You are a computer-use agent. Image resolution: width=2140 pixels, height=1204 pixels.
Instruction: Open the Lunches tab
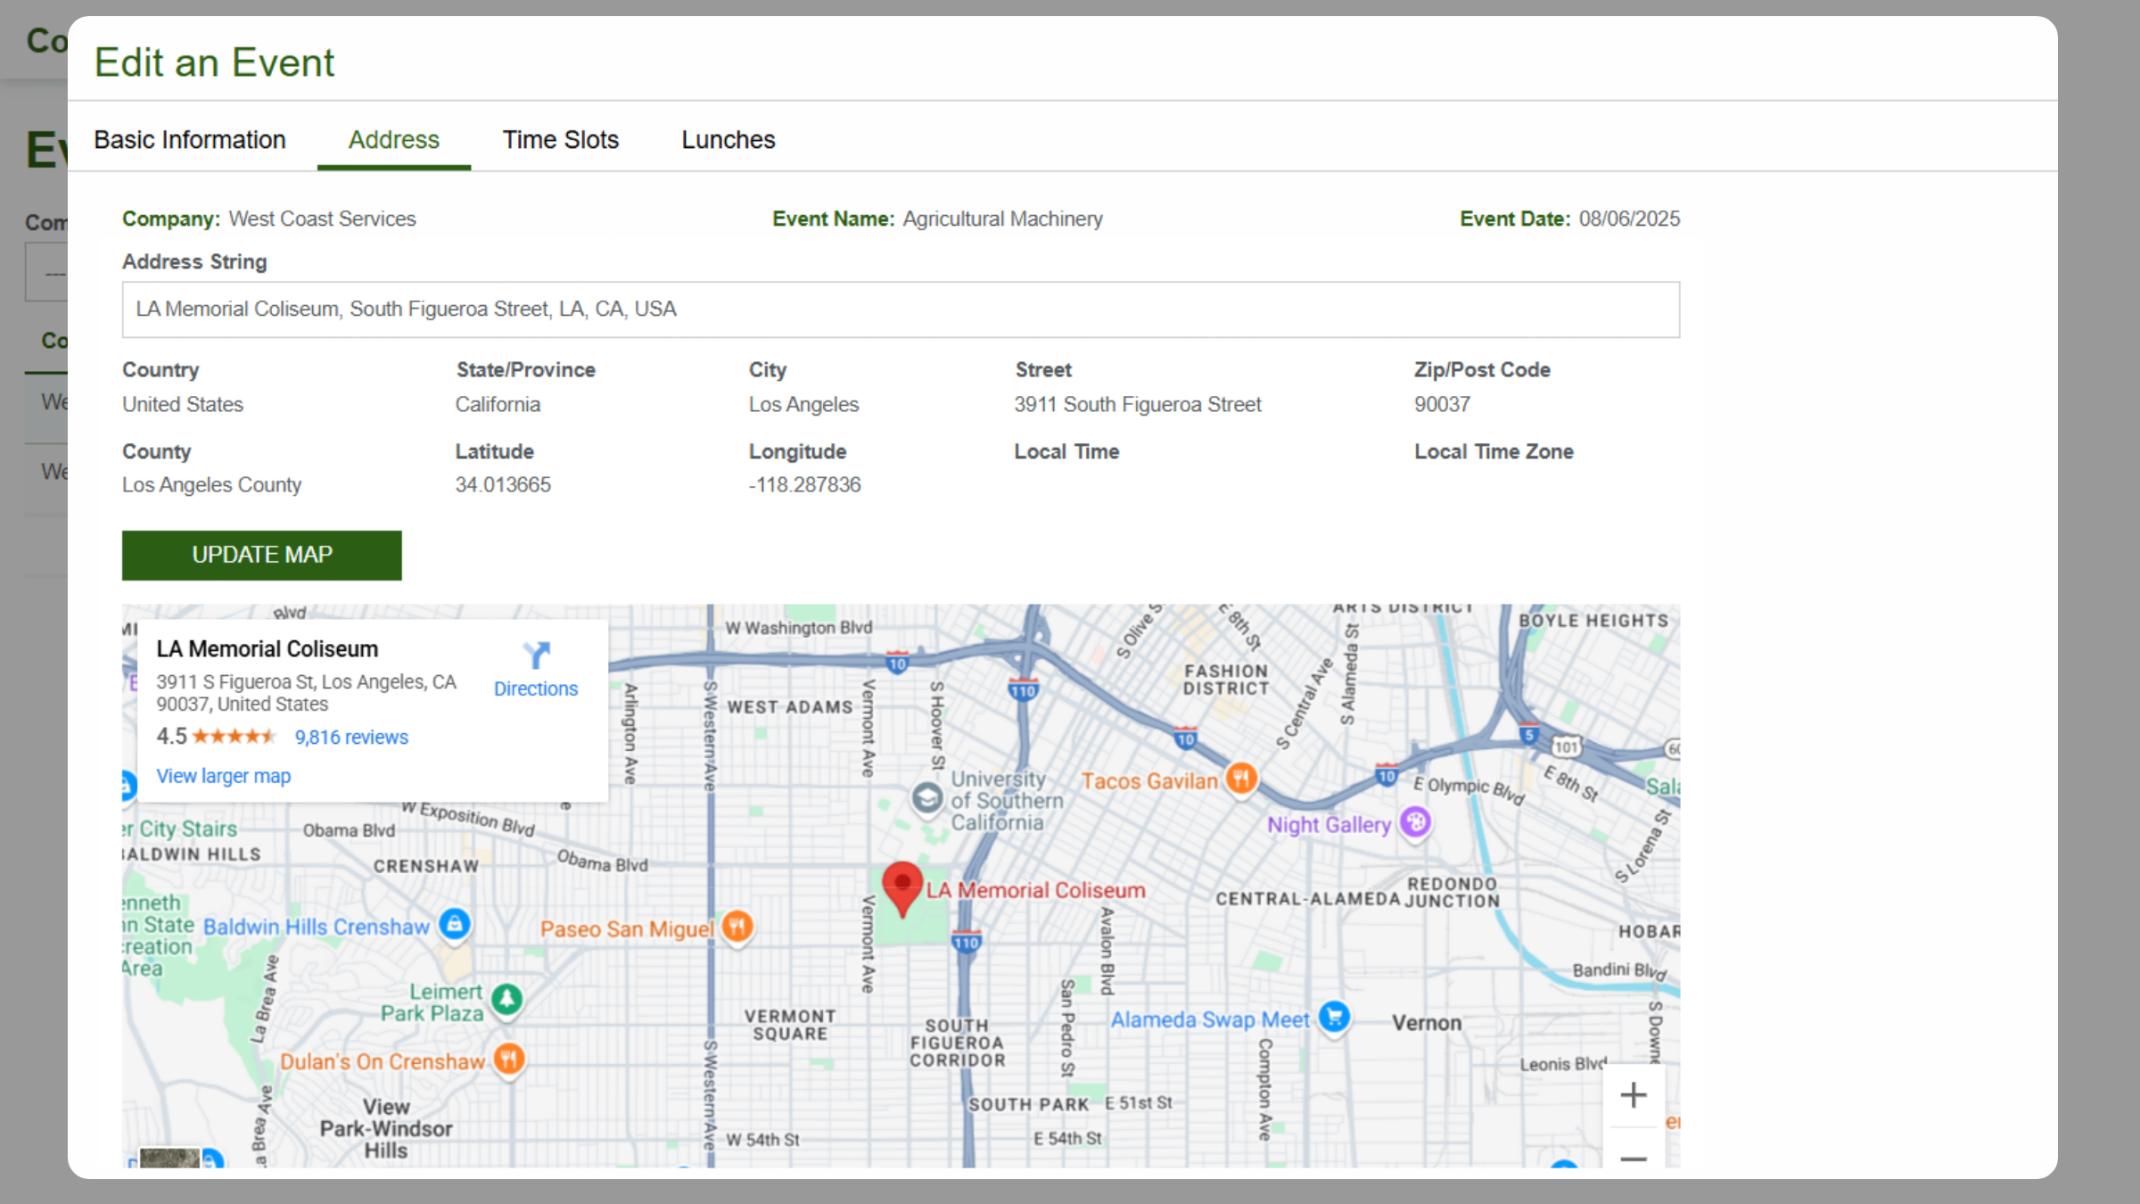tap(729, 140)
